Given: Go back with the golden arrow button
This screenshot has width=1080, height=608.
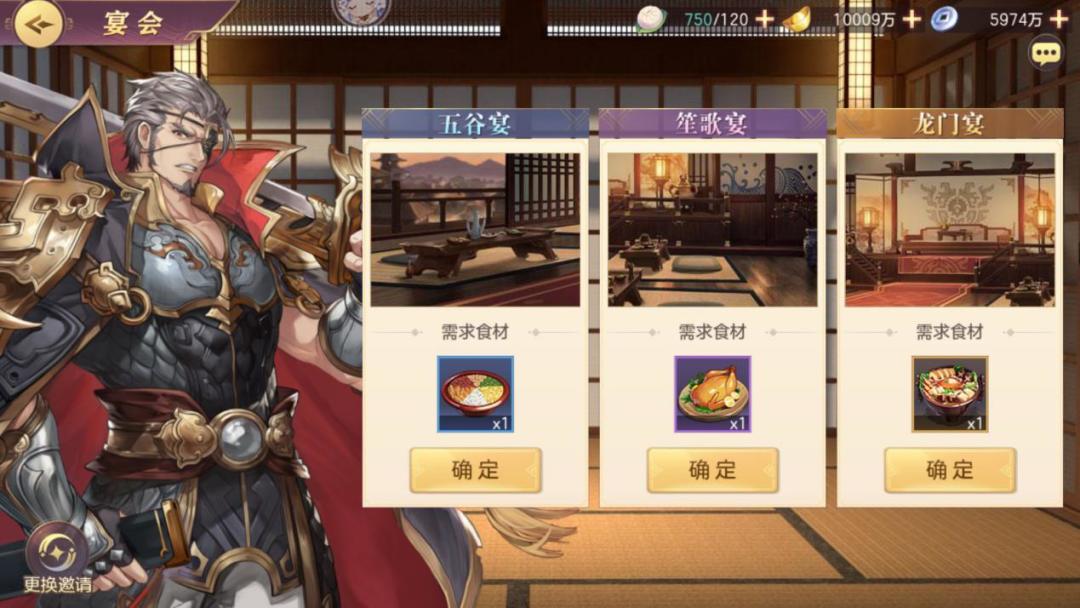Looking at the screenshot, I should [x=39, y=24].
